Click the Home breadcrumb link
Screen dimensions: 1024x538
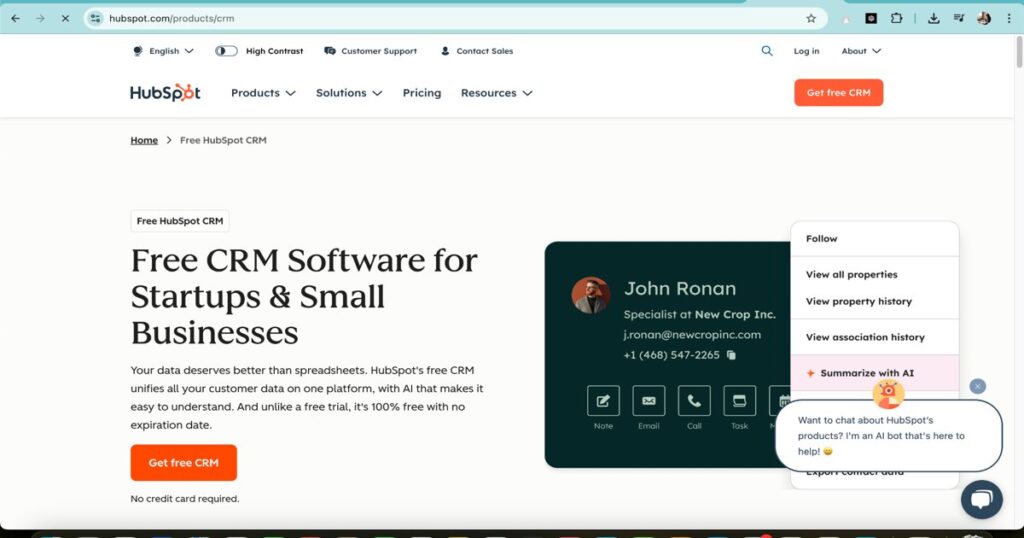tap(144, 140)
